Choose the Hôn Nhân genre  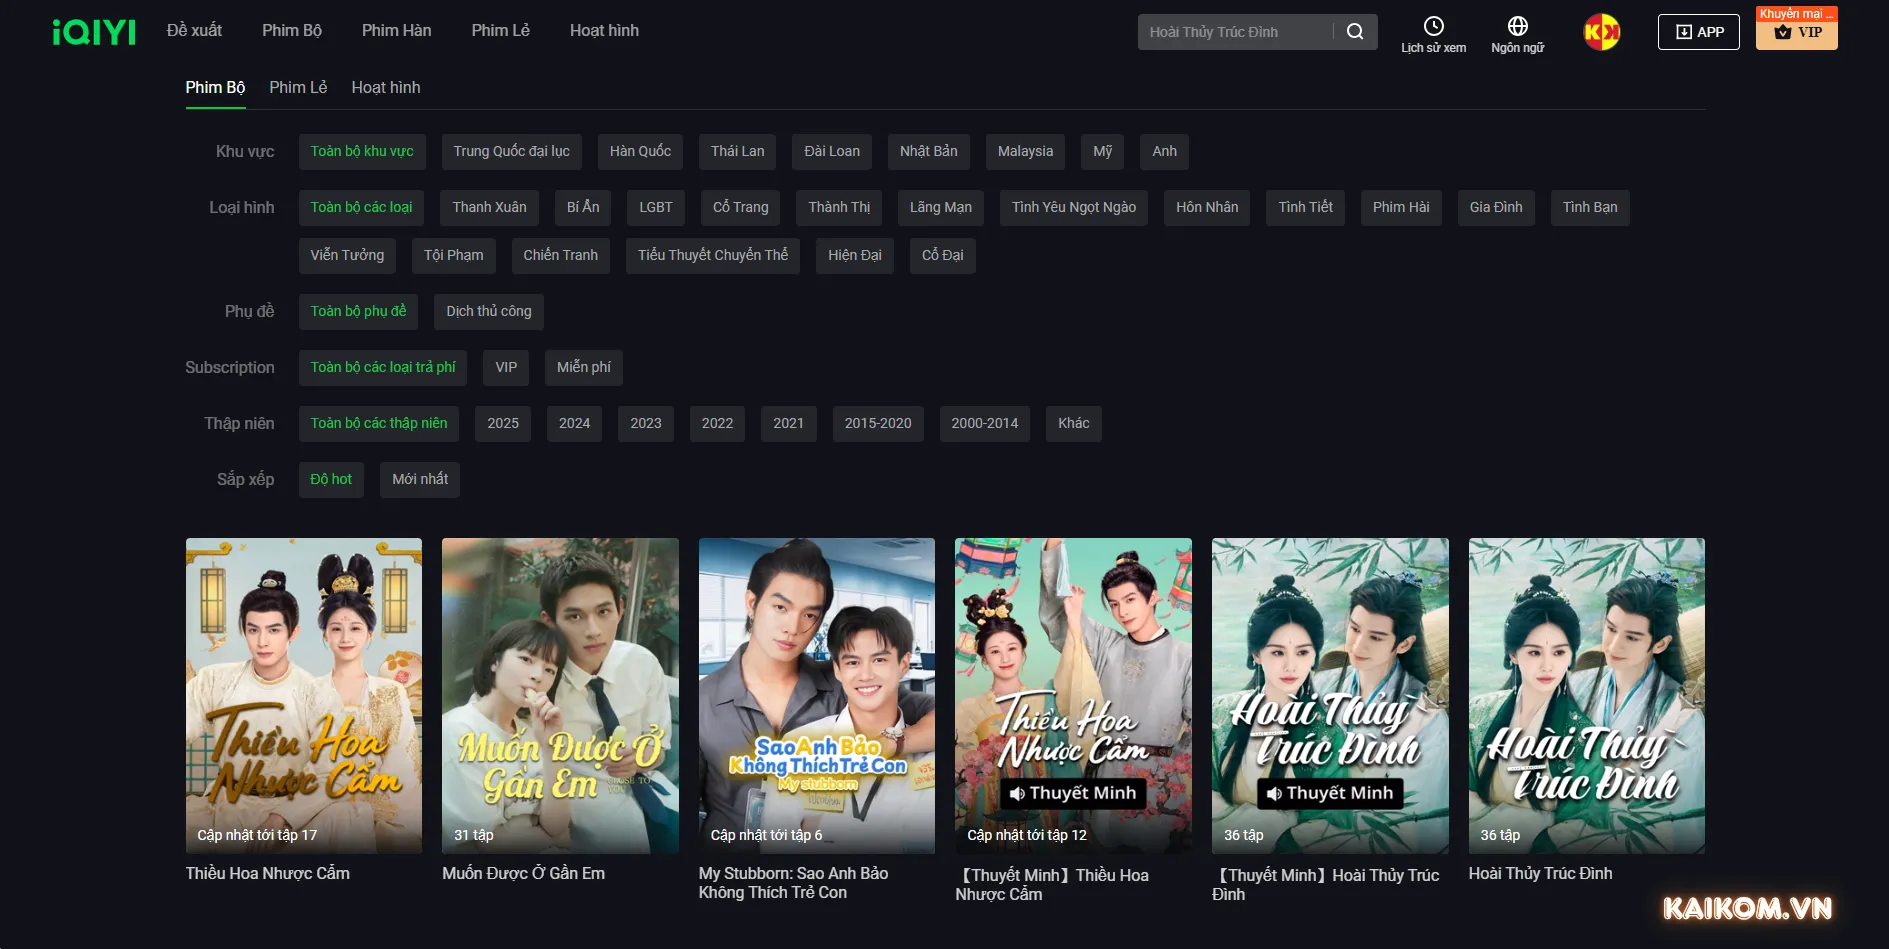1207,208
